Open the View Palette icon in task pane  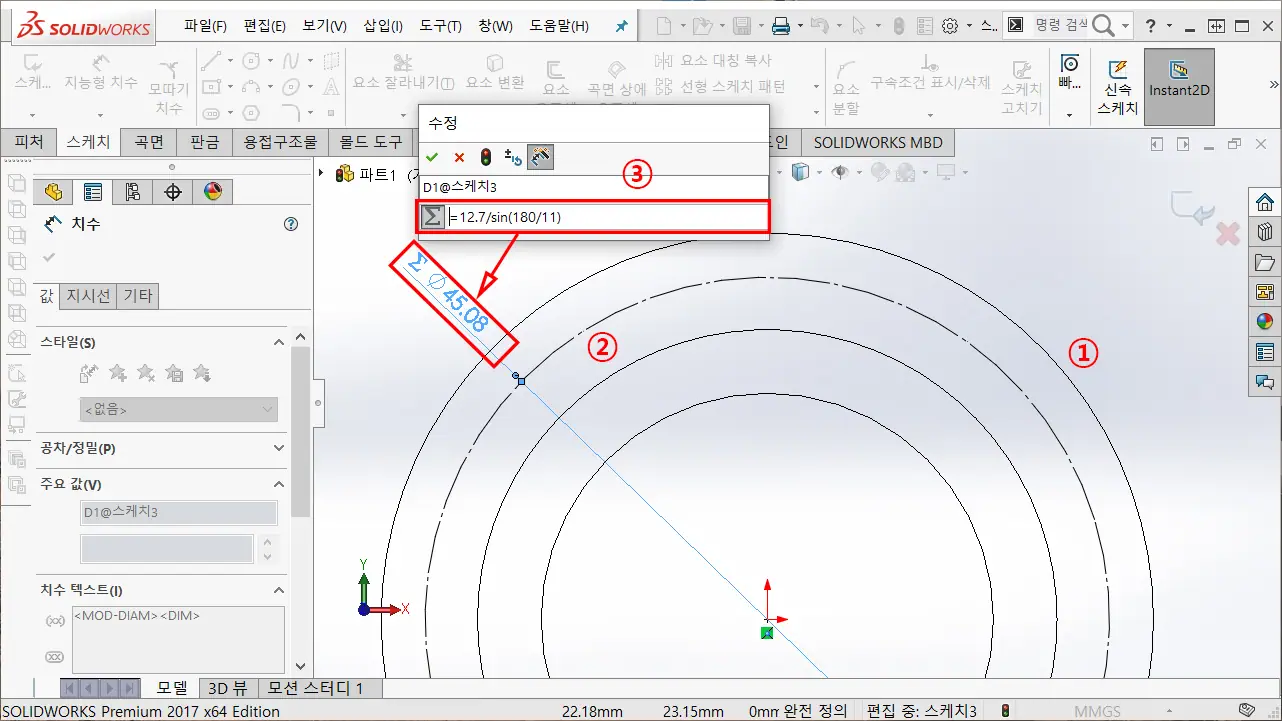[1265, 292]
